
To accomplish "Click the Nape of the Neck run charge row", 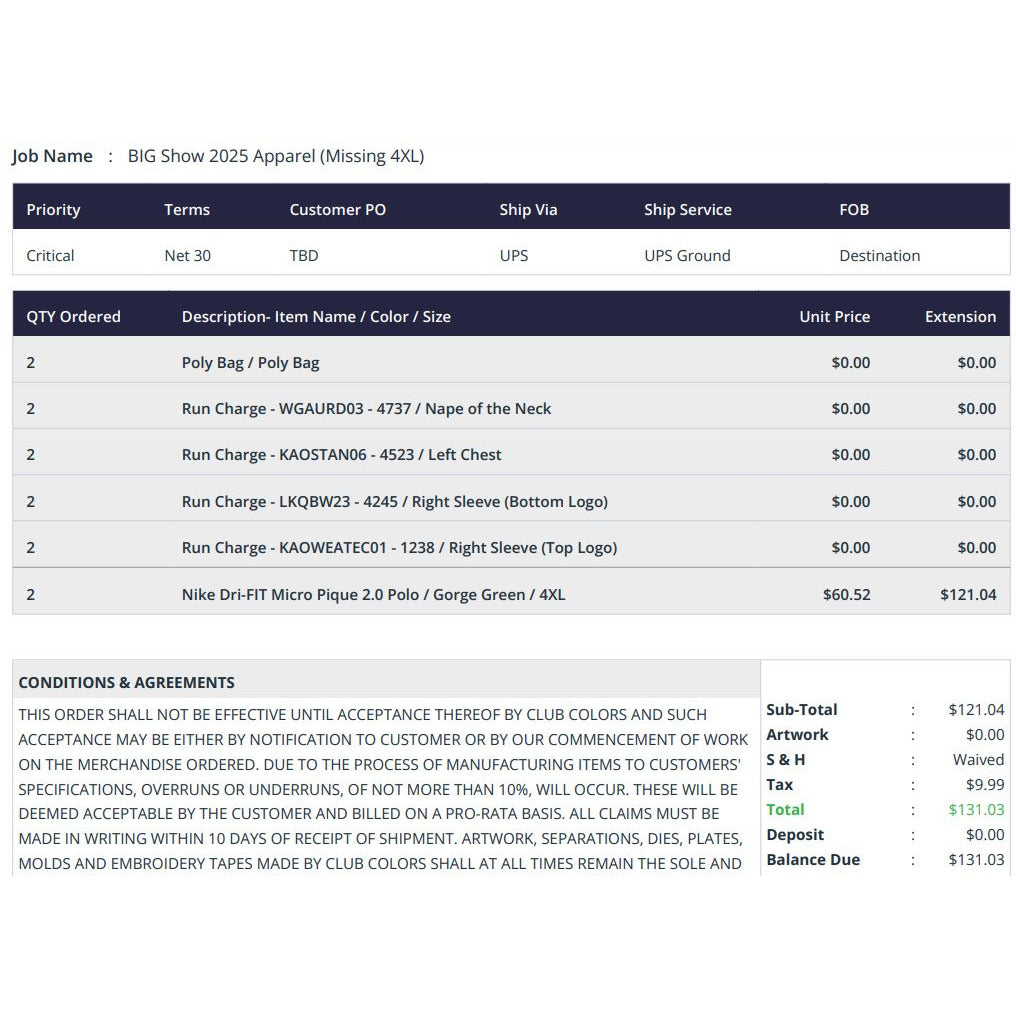I will click(x=511, y=408).
